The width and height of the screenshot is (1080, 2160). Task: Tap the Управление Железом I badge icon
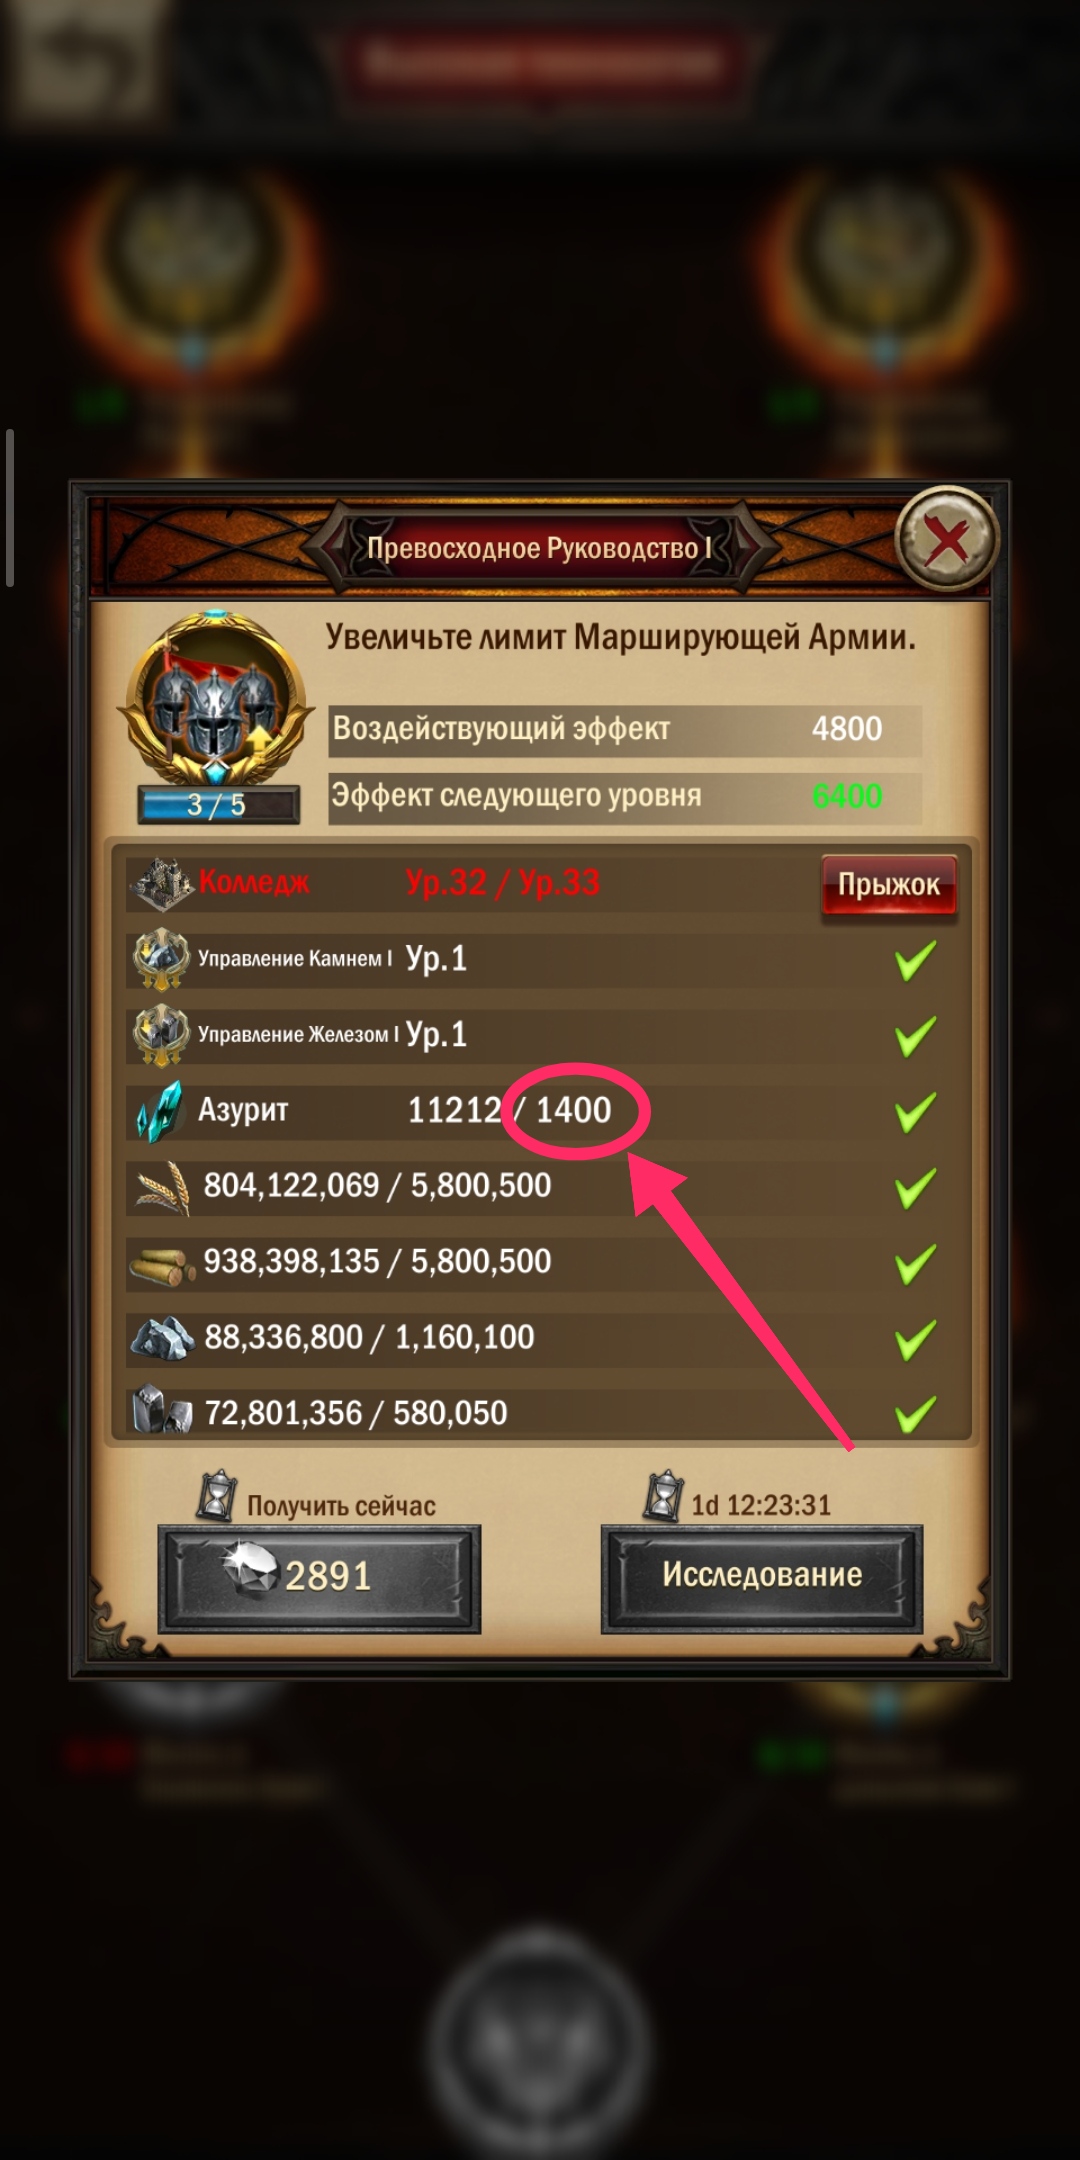160,1035
